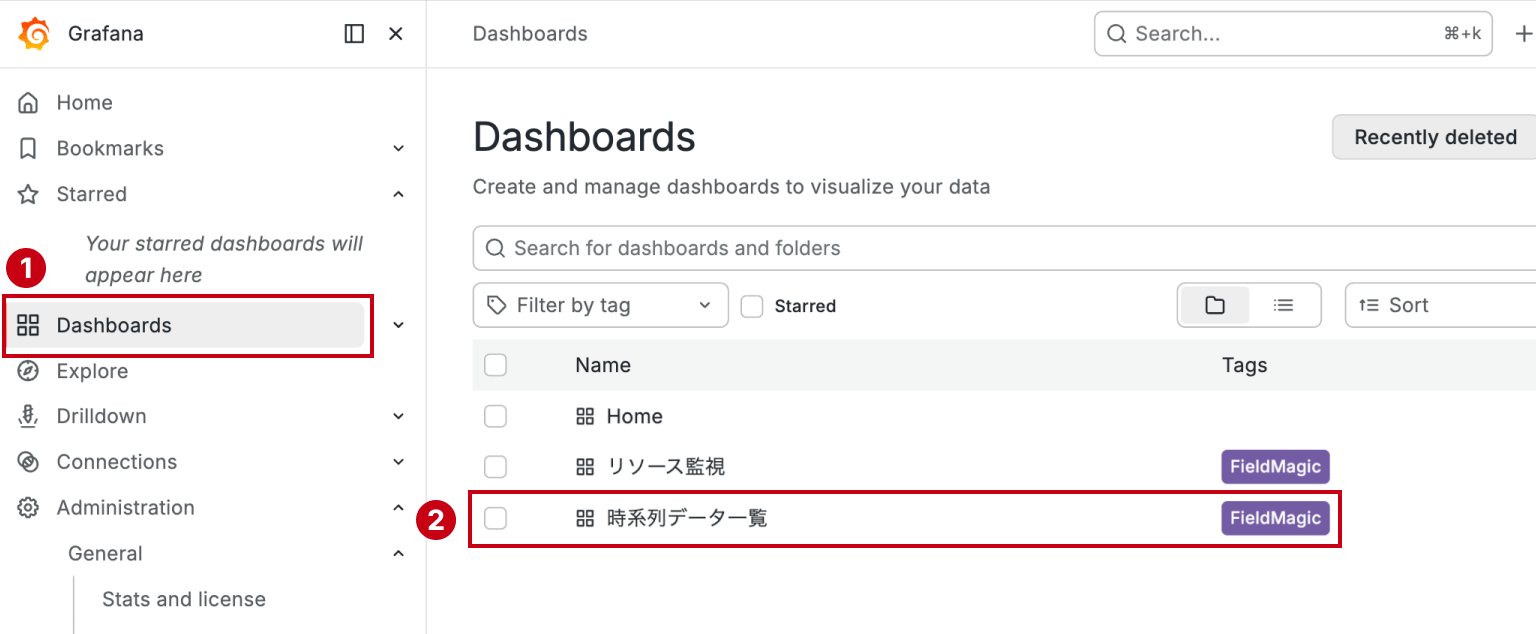Viewport: 1536px width, 634px height.
Task: Open the Sort dropdown
Action: (1440, 305)
